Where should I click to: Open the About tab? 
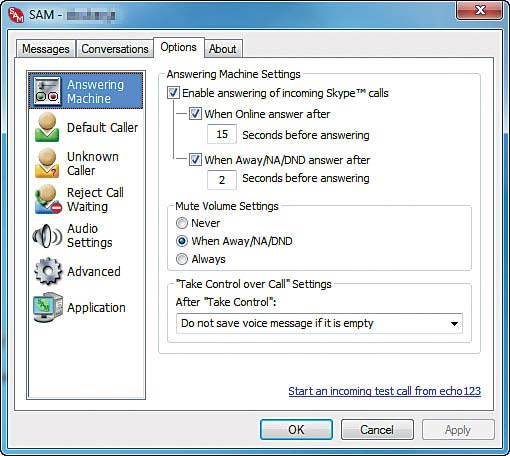pyautogui.click(x=223, y=49)
